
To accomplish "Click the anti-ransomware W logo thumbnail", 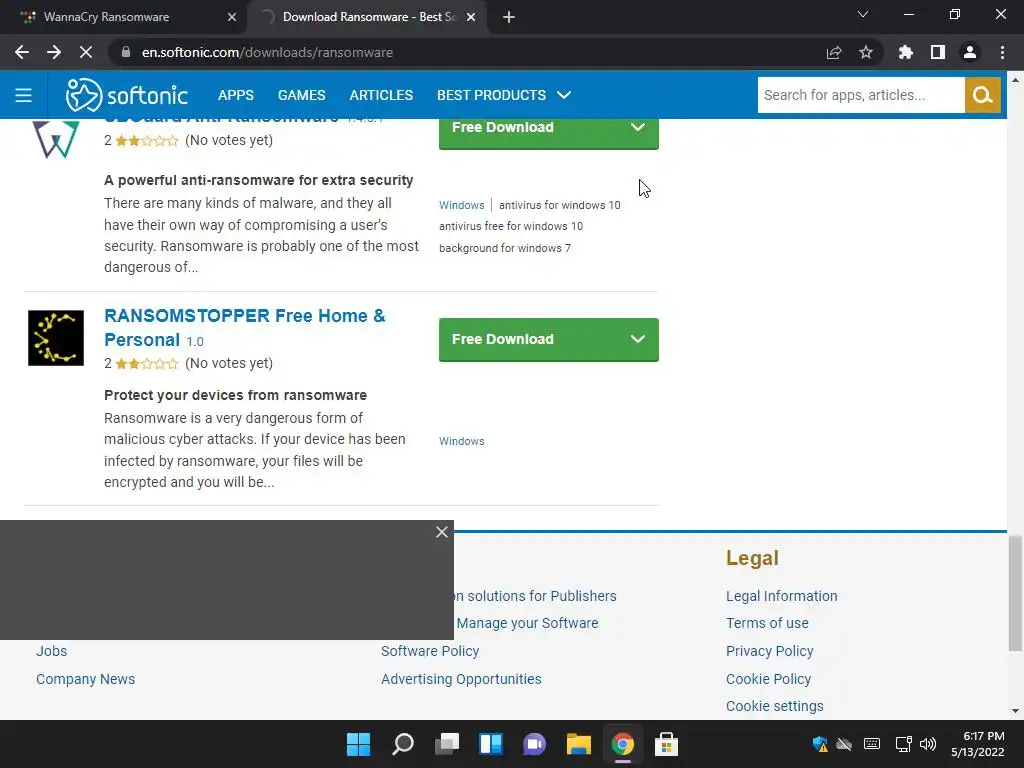I will [x=56, y=139].
